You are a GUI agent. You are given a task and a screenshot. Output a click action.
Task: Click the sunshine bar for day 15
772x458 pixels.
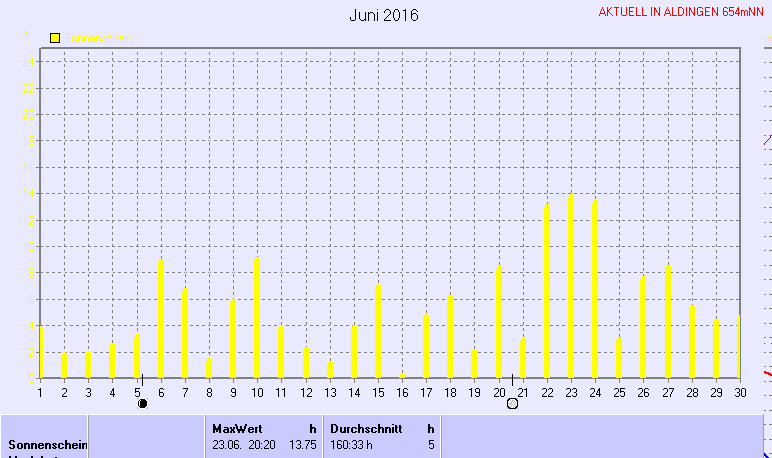378,331
